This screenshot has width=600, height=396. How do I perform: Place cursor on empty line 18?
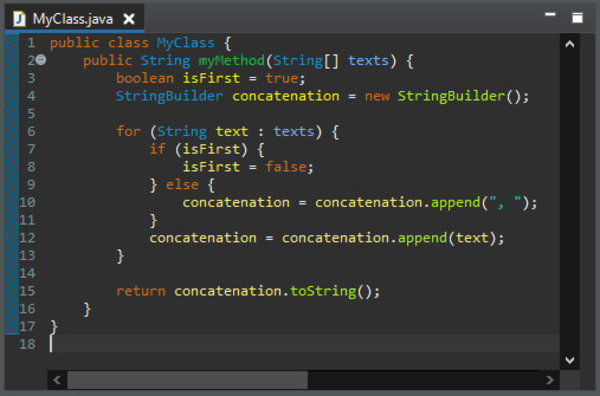pos(304,344)
